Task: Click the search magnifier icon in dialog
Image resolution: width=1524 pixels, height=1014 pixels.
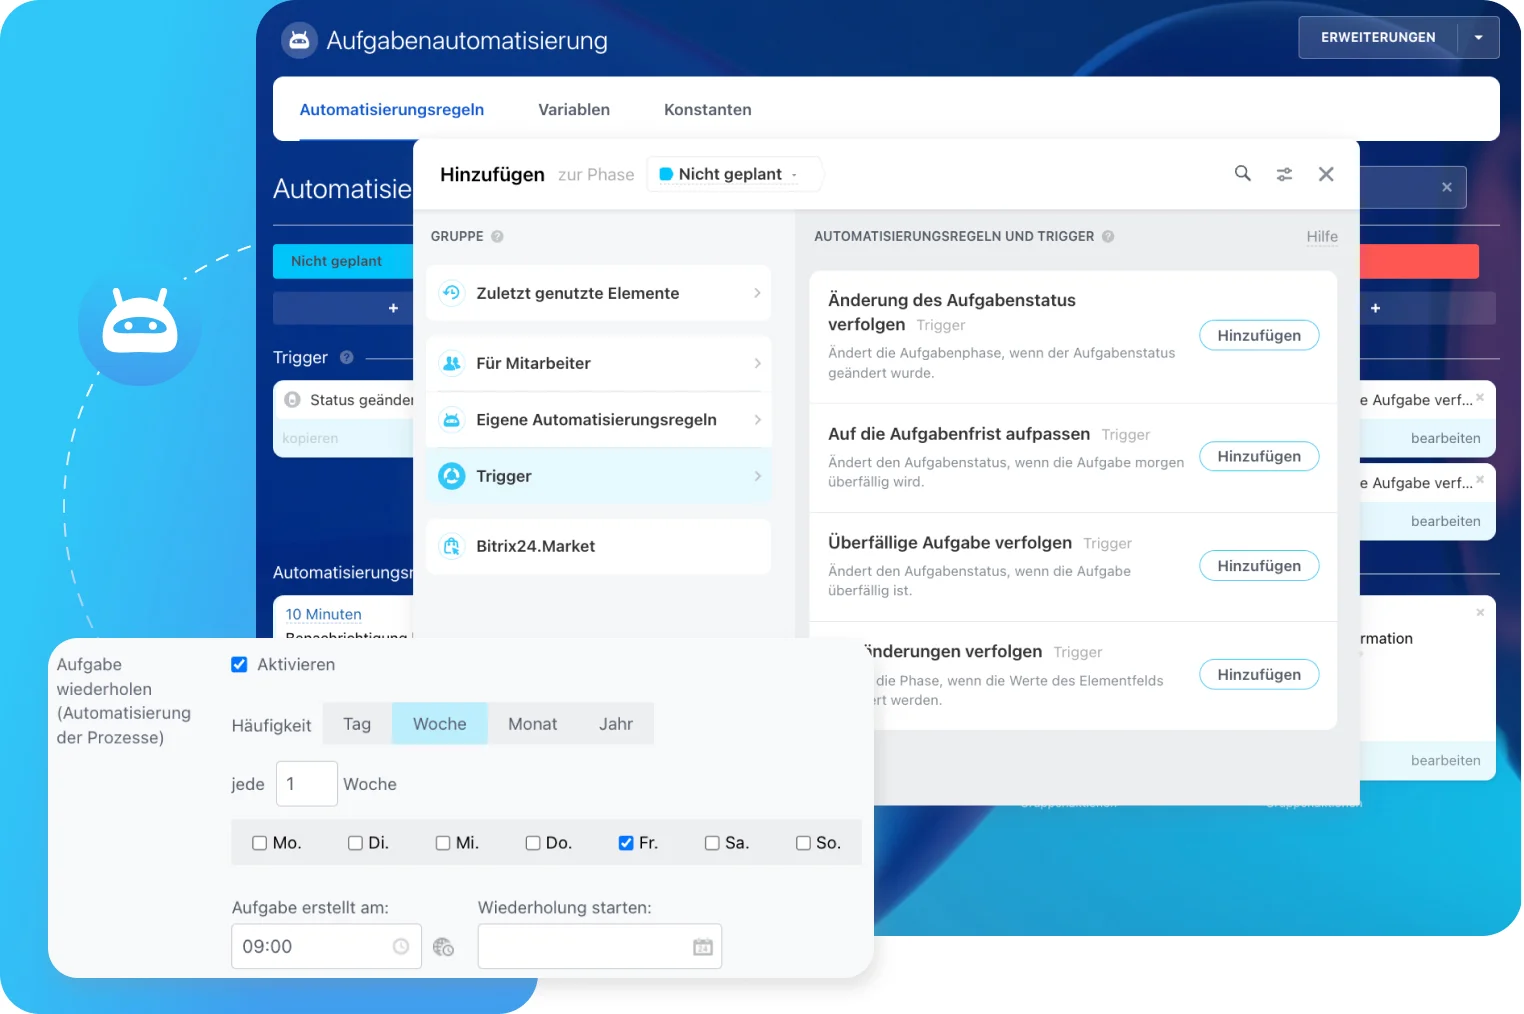Action: tap(1242, 173)
